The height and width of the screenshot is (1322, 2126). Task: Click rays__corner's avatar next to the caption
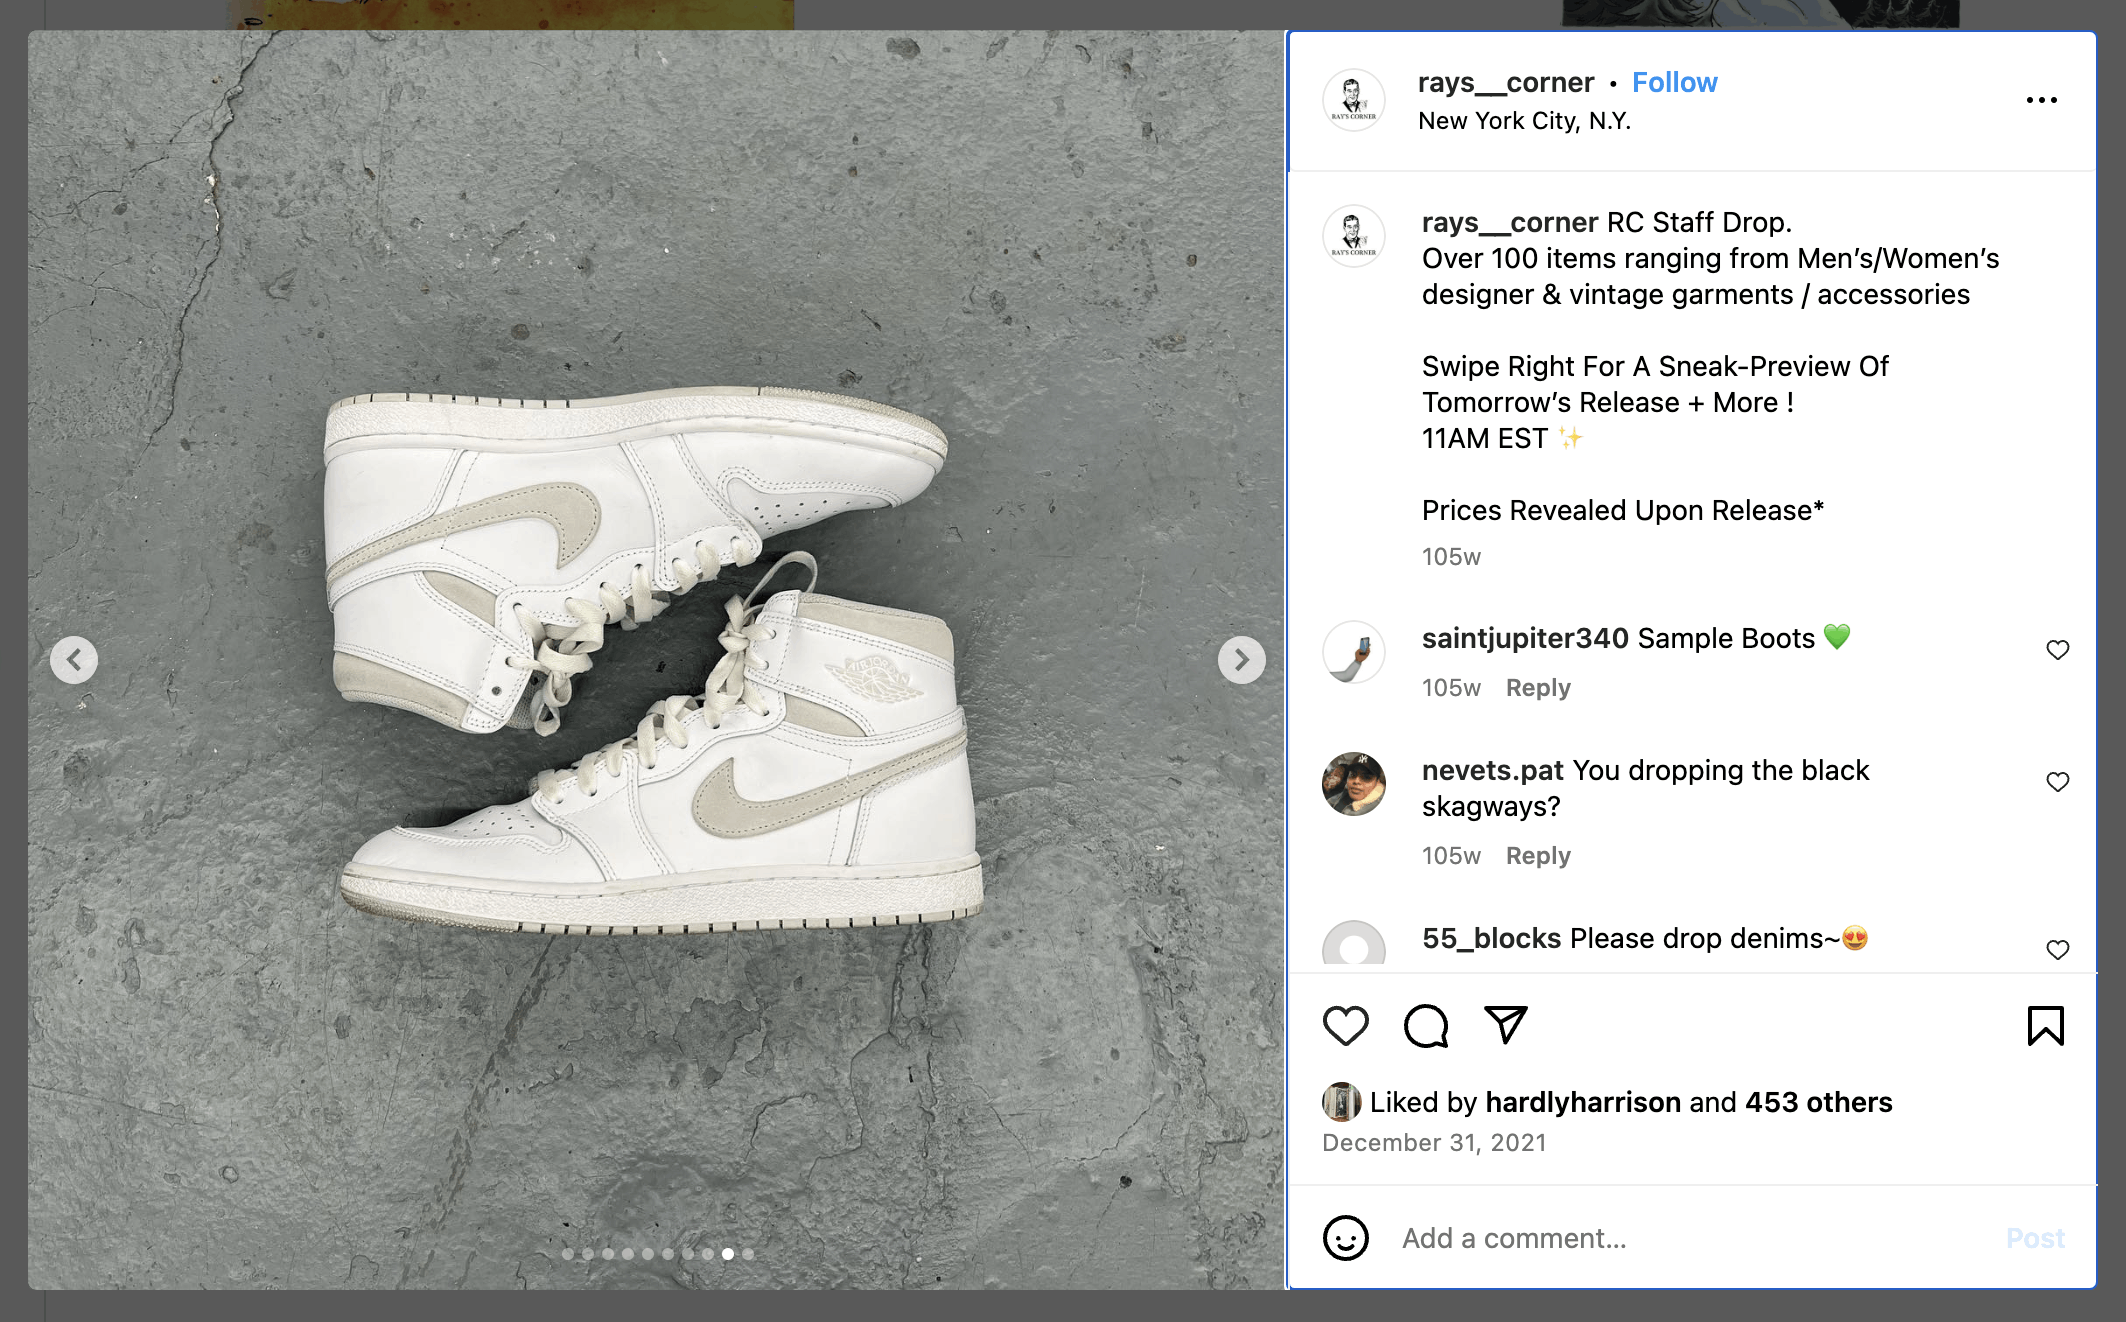coord(1353,236)
